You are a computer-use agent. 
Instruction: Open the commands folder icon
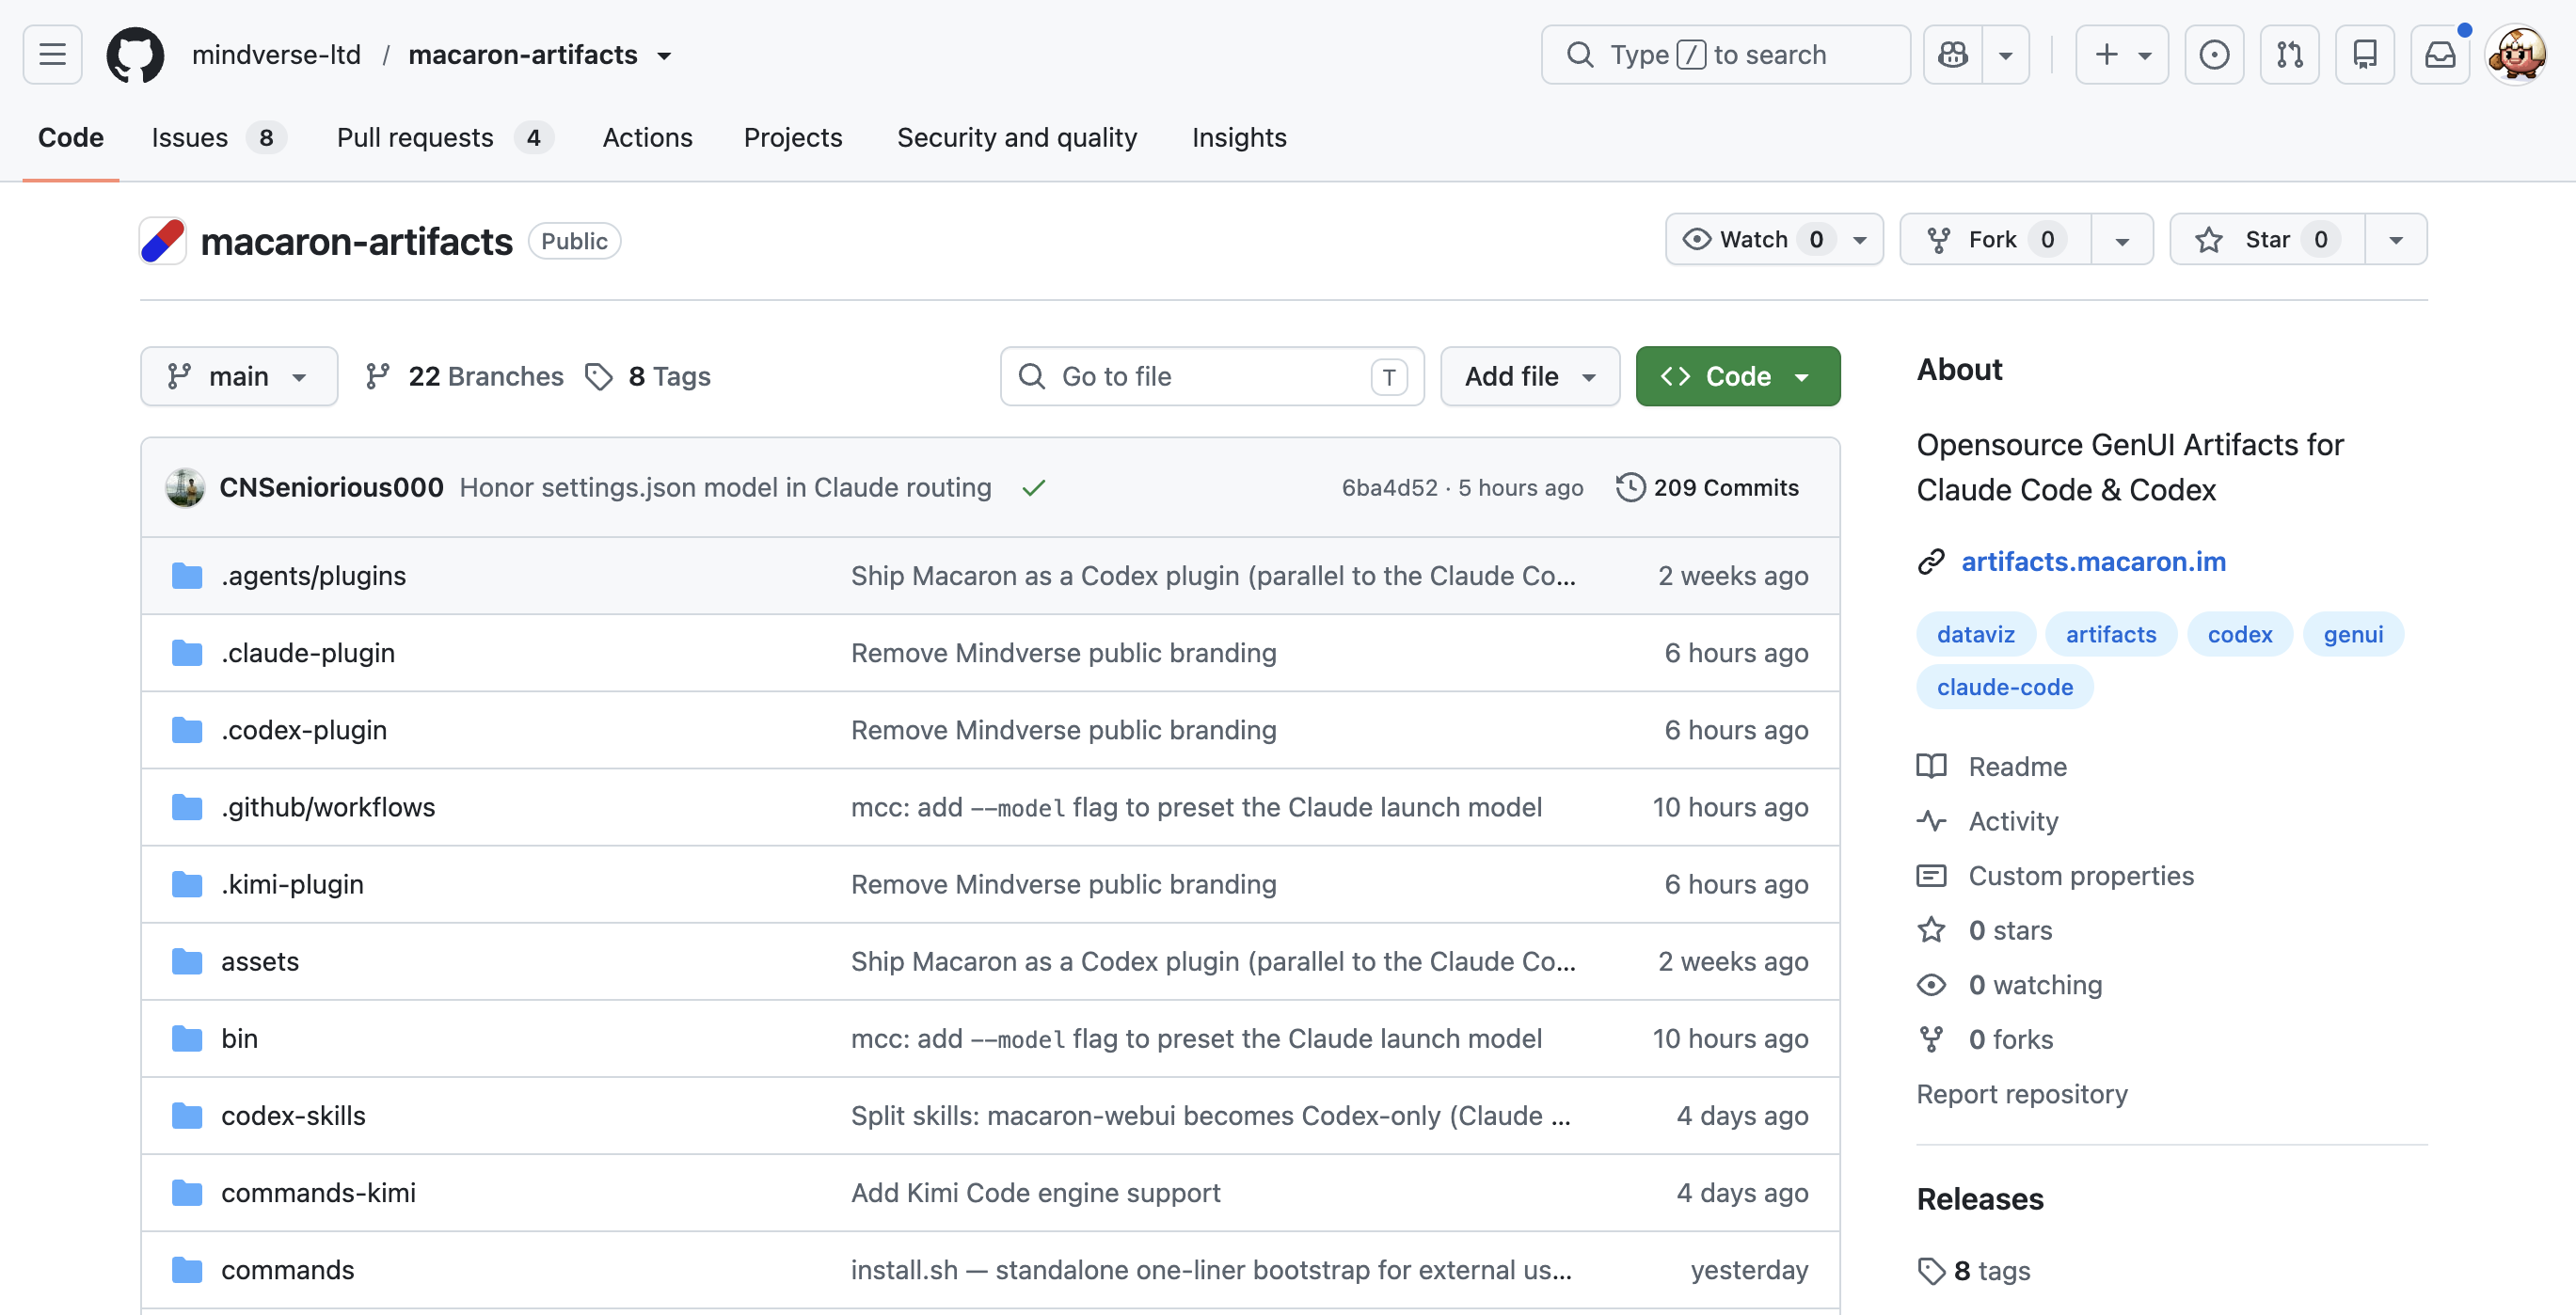(187, 1269)
